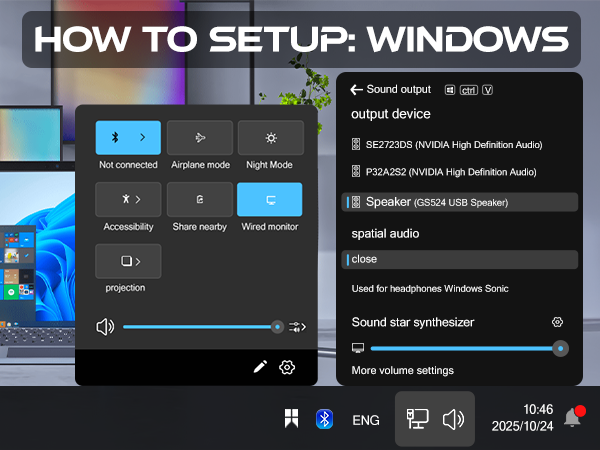This screenshot has height=450, width=600.
Task: Toggle the Wired monitor tile
Action: tap(270, 199)
